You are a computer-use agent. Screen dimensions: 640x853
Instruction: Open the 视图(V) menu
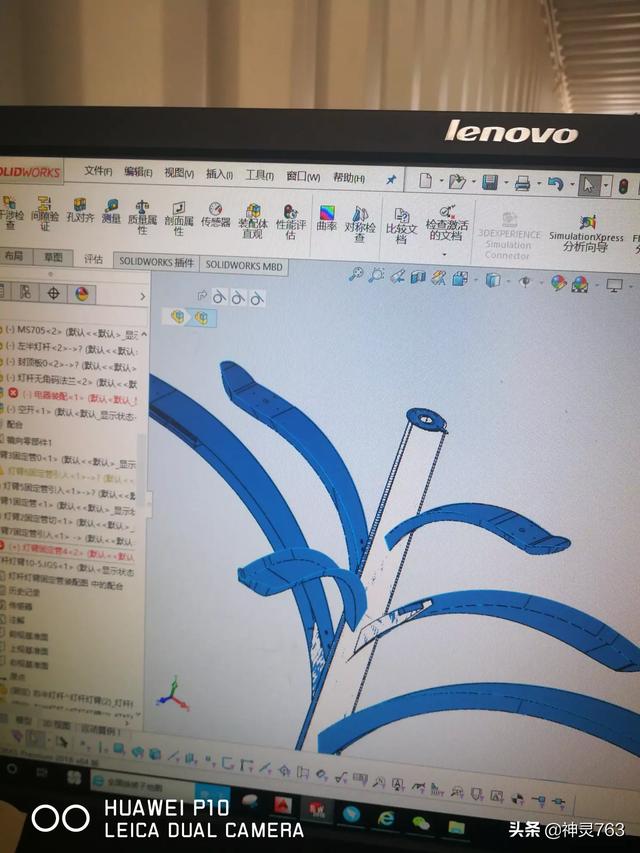(x=179, y=173)
